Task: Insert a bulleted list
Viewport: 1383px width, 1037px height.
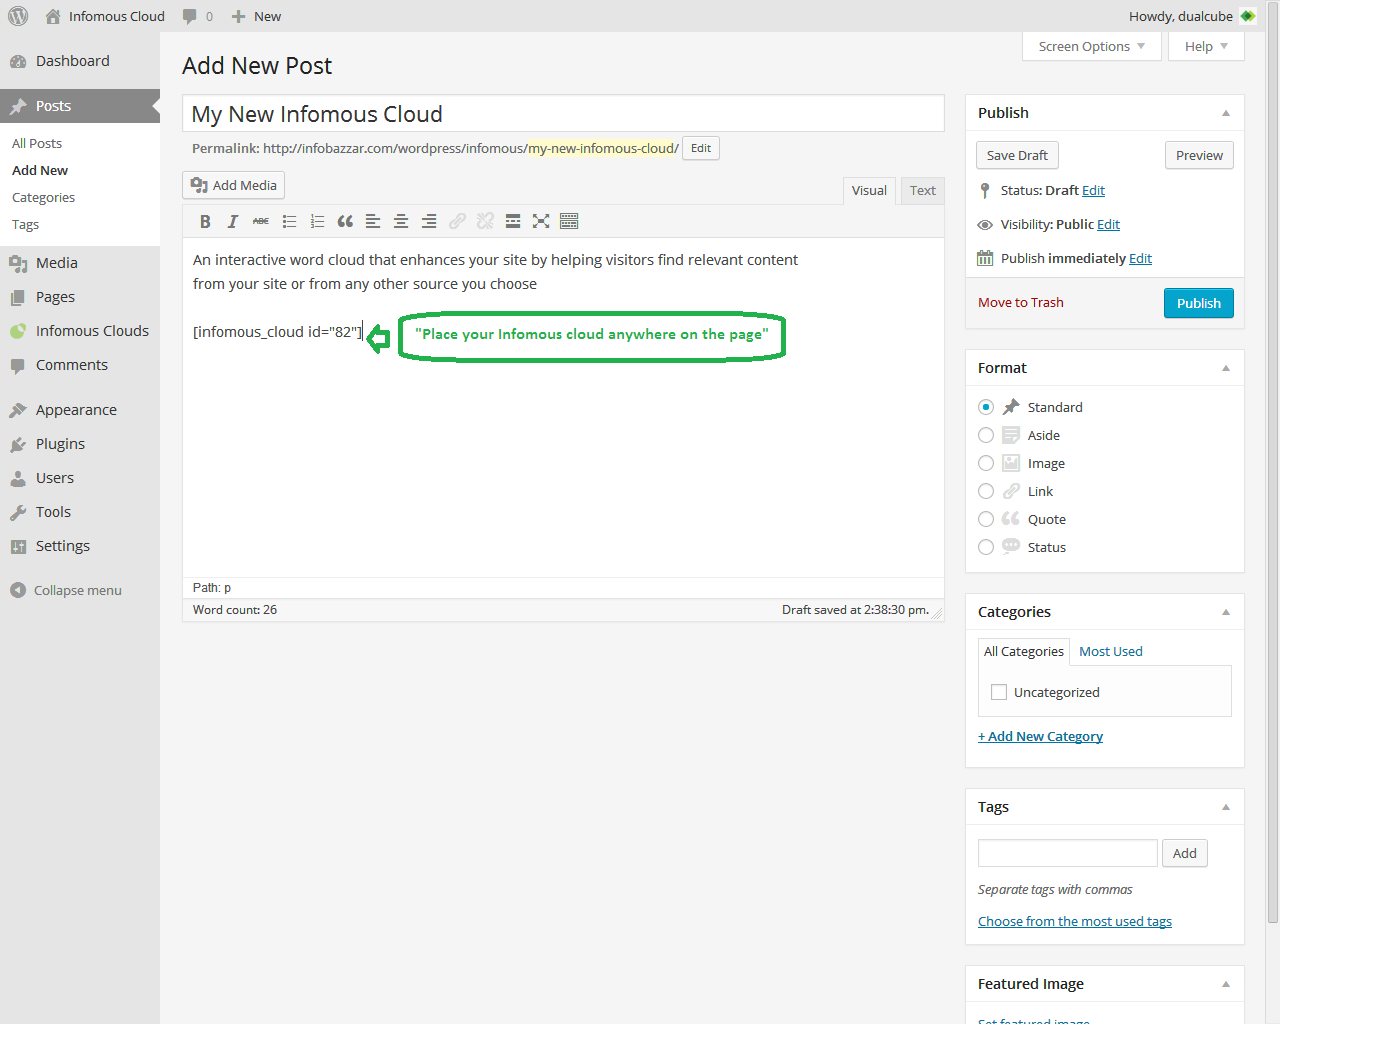Action: point(289,222)
